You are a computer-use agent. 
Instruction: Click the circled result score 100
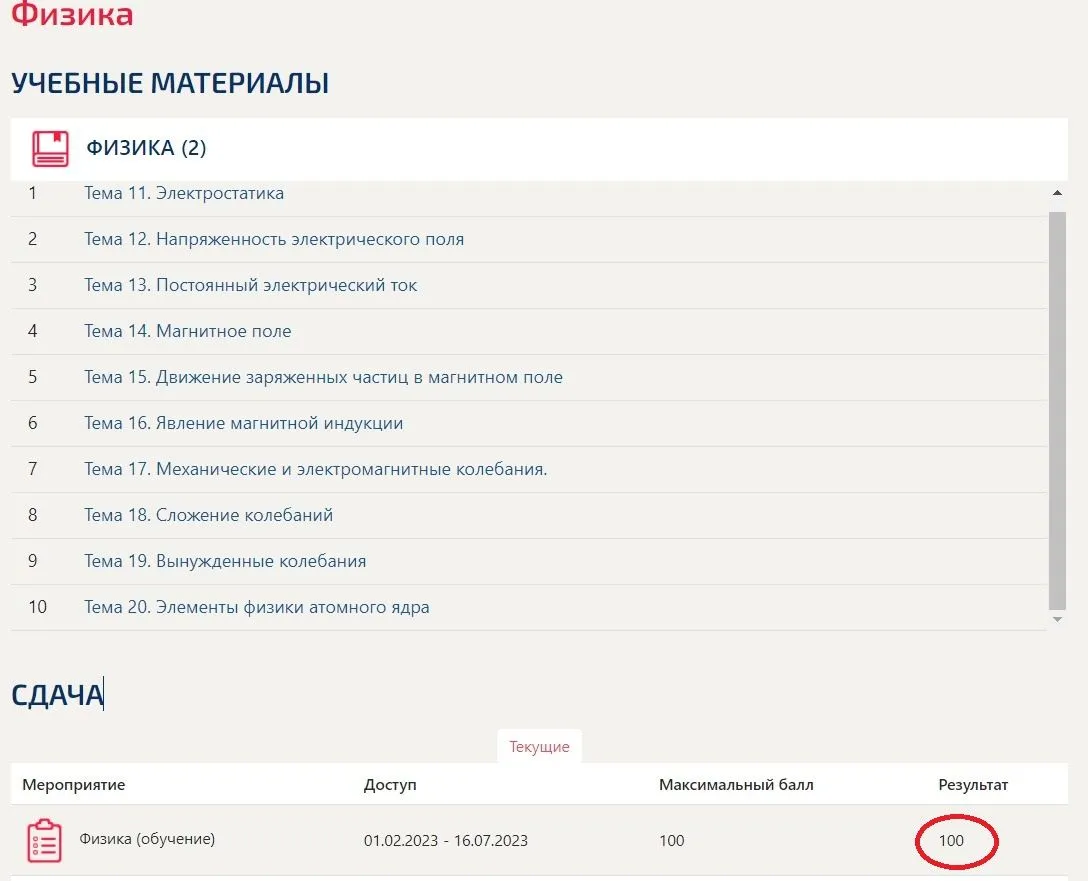pos(951,840)
